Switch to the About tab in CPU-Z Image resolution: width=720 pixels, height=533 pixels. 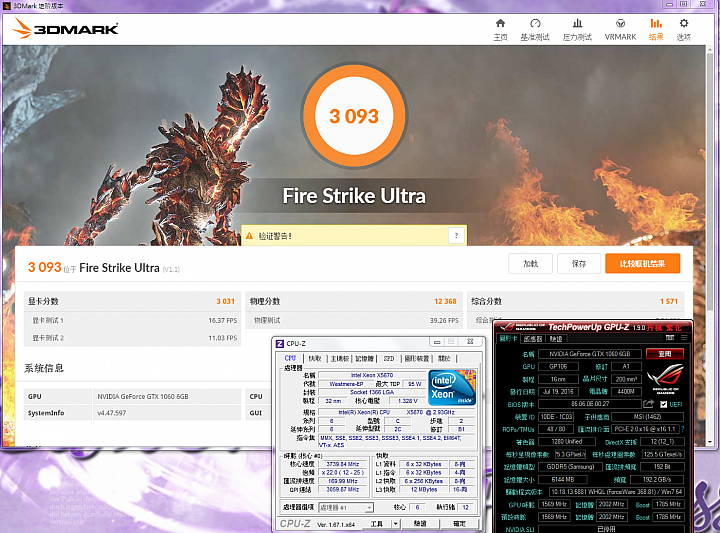pos(444,358)
